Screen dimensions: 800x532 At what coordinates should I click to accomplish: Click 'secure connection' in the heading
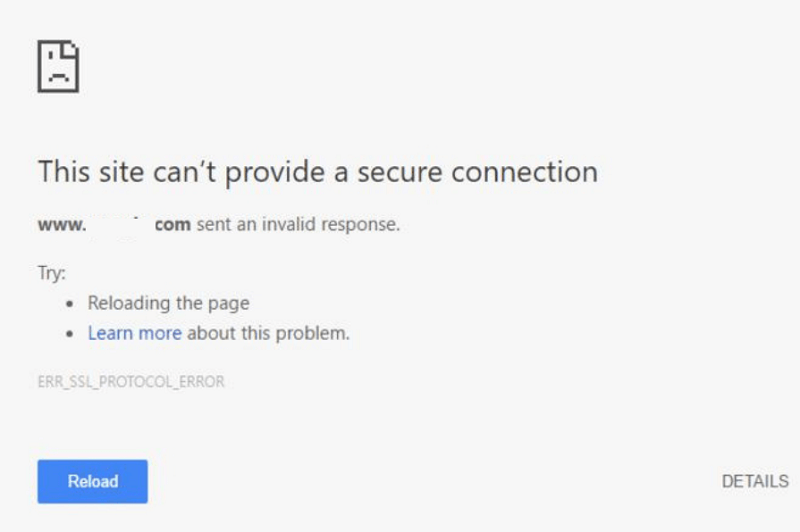476,172
